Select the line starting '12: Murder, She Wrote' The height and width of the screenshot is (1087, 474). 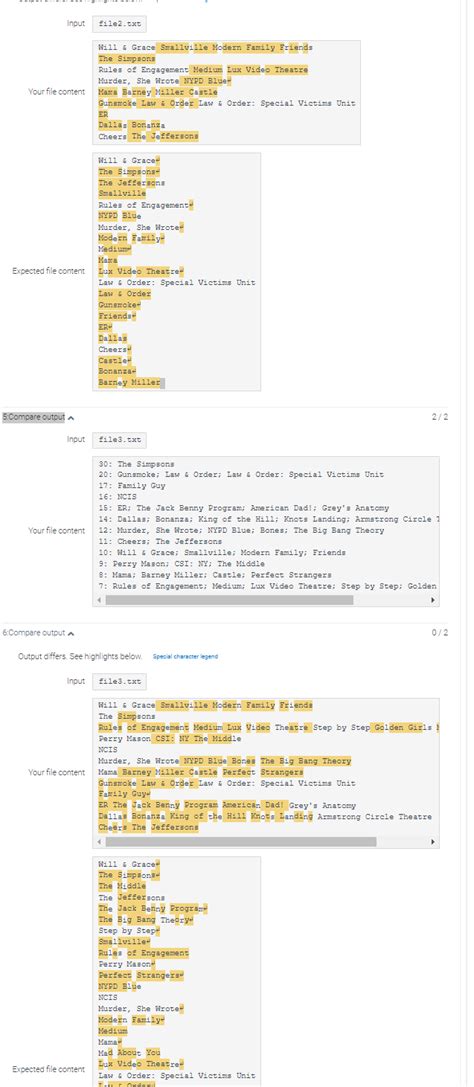tap(239, 530)
